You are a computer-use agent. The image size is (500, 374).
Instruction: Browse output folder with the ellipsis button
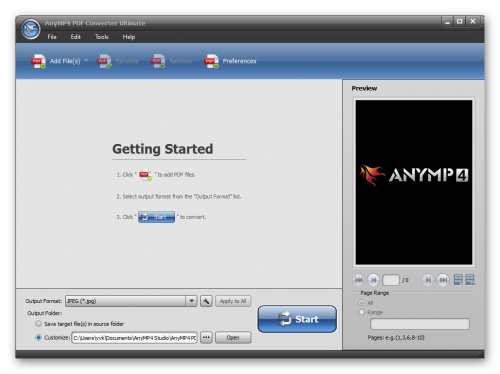click(206, 337)
